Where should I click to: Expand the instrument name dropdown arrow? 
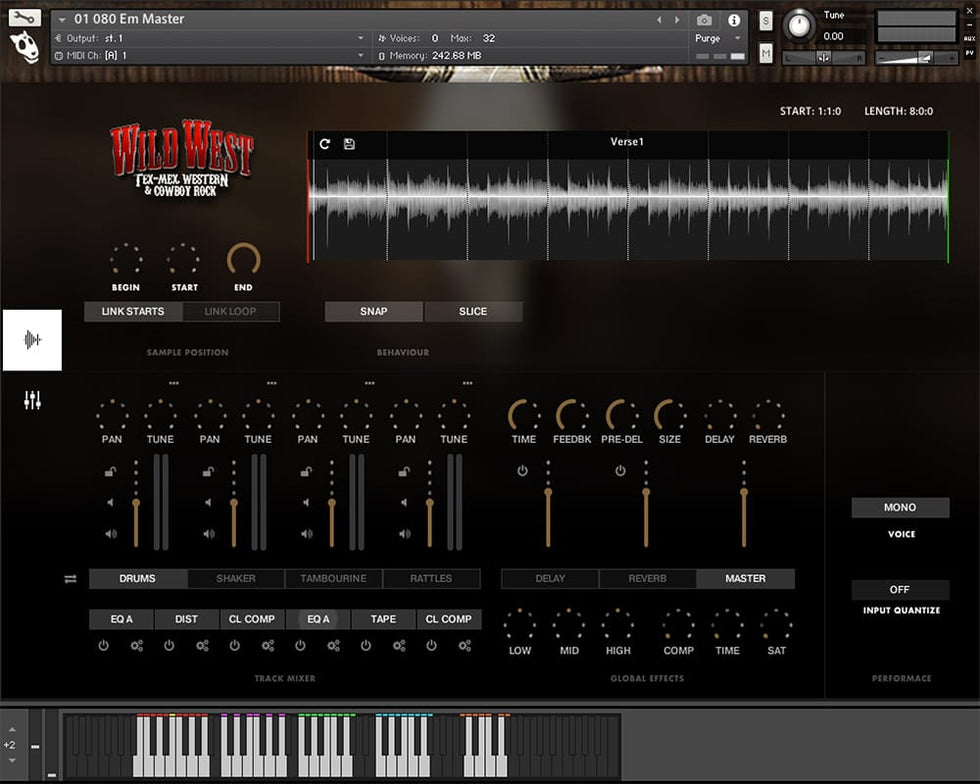[x=63, y=19]
